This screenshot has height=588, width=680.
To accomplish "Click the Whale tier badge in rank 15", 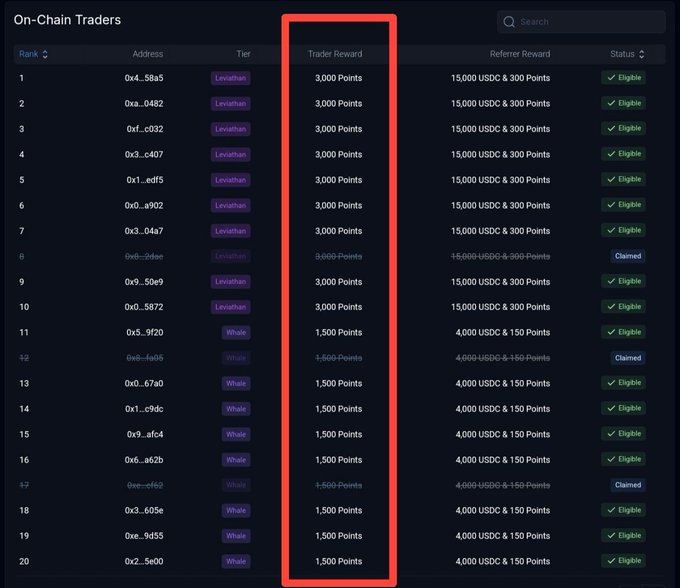I will (x=236, y=434).
